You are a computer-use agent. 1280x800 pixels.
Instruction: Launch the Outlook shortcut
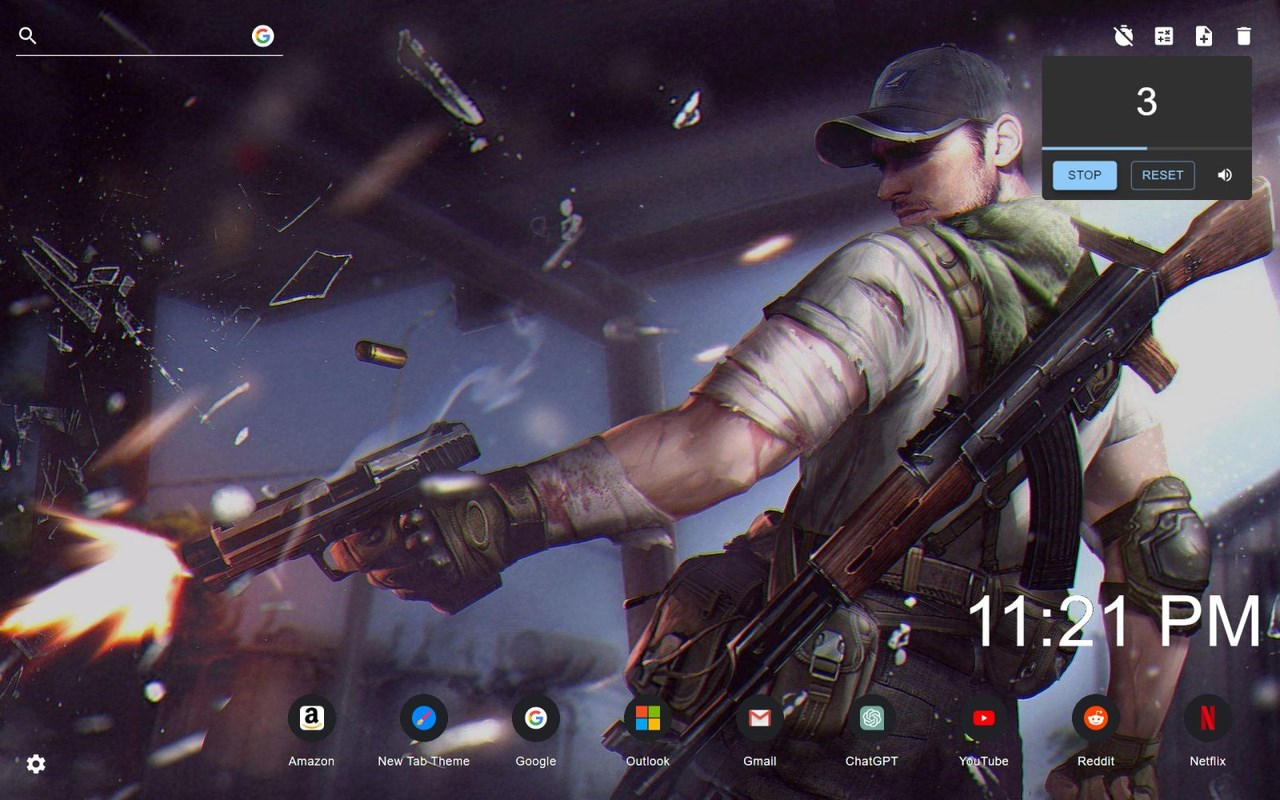point(648,730)
